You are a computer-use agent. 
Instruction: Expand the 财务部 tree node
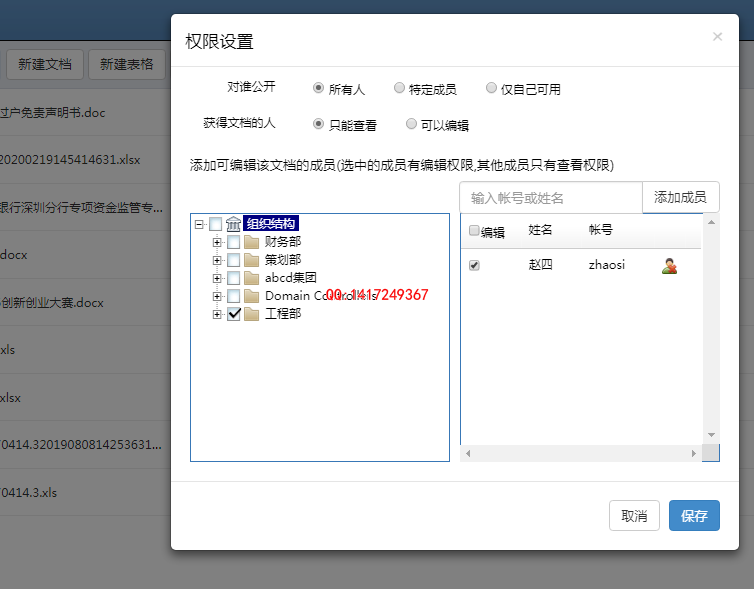(217, 242)
